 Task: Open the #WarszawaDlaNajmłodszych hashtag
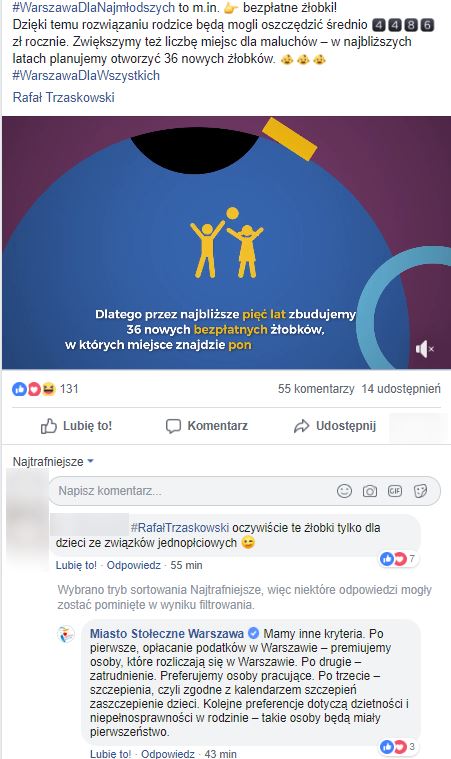[x=94, y=8]
